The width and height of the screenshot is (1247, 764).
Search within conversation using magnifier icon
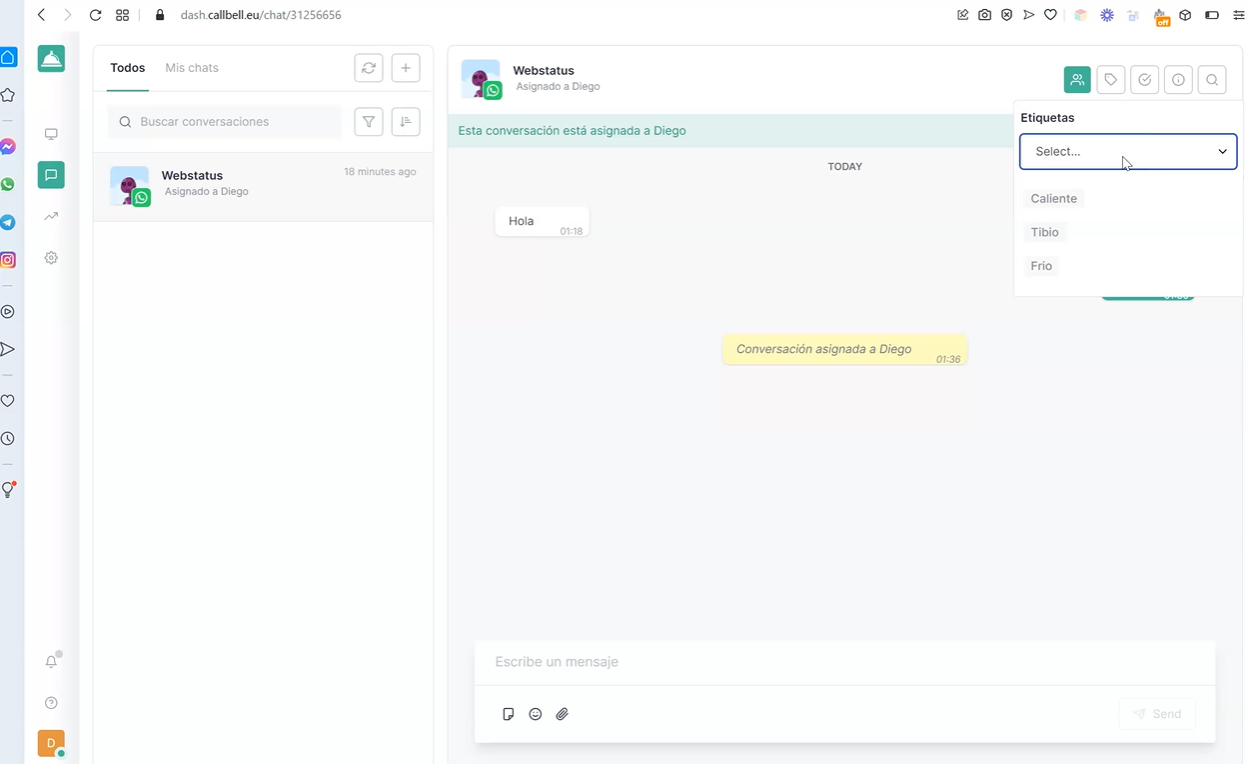tap(1212, 80)
